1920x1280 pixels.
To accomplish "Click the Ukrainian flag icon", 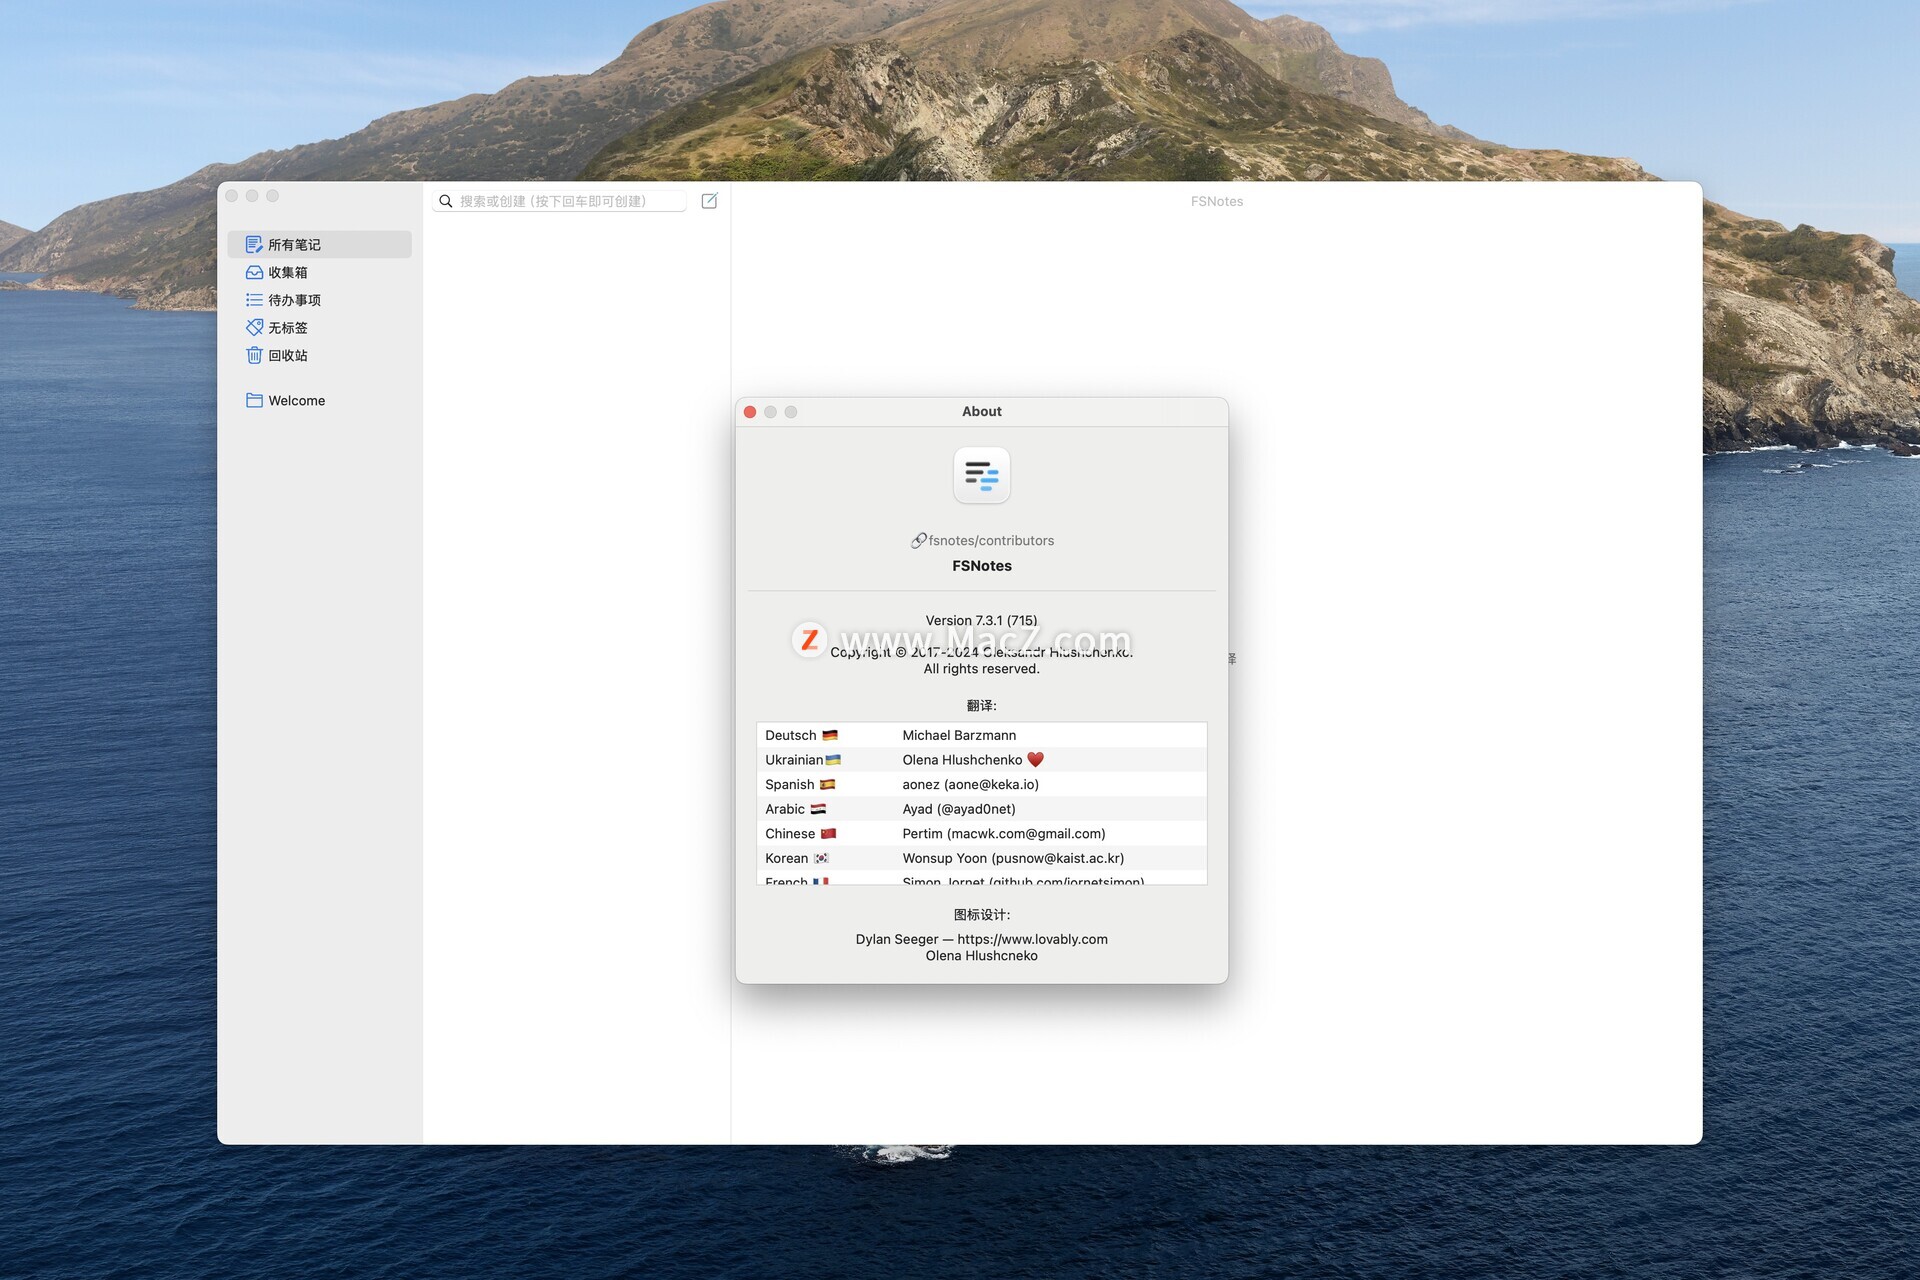I will 833,760.
